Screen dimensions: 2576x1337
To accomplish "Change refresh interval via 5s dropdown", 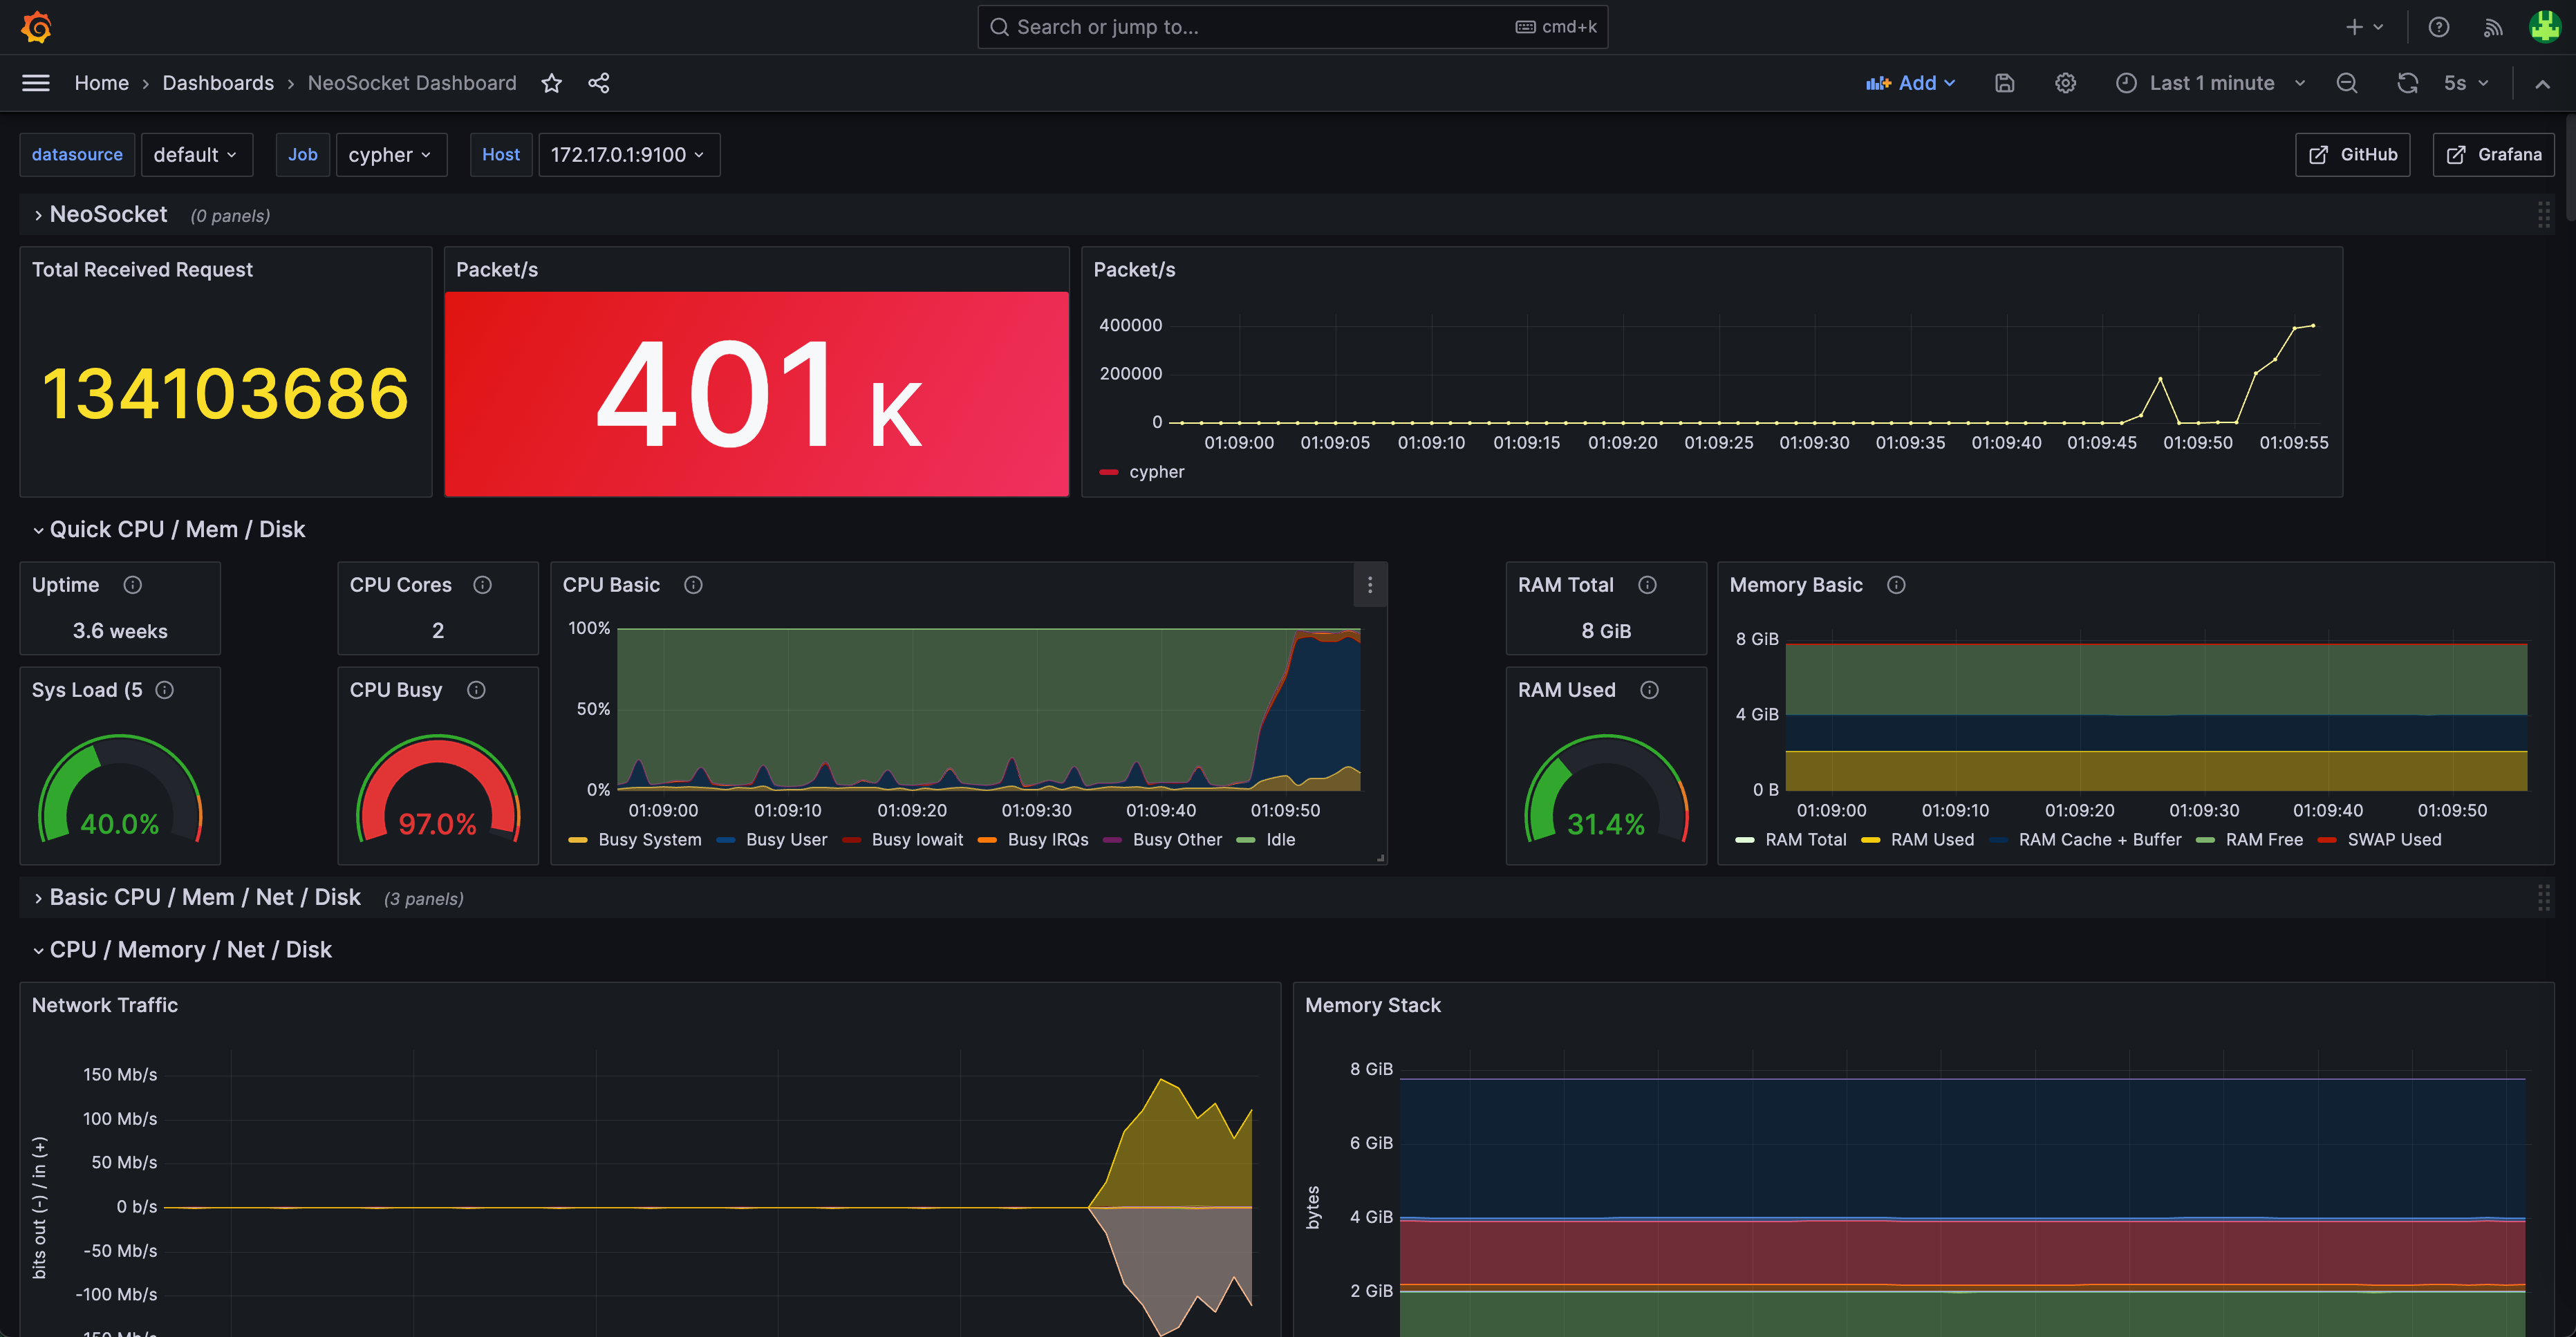I will pyautogui.click(x=2465, y=83).
